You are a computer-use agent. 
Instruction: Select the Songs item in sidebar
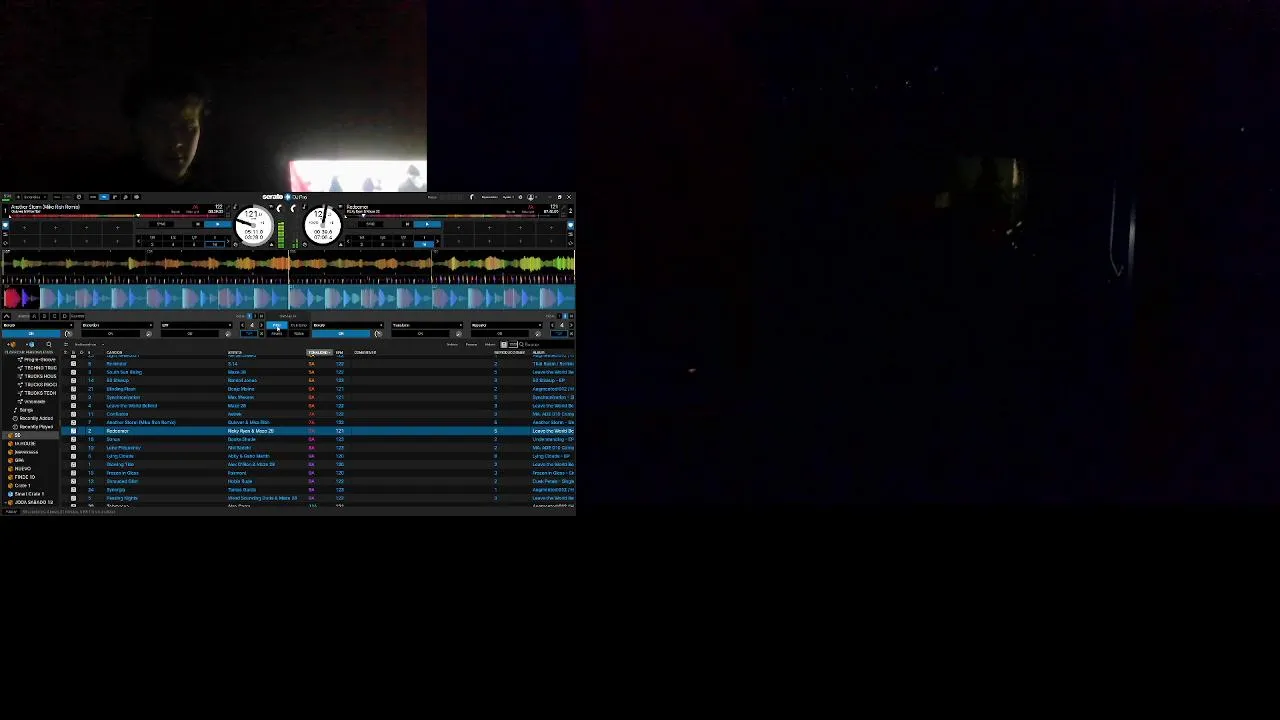click(x=26, y=410)
